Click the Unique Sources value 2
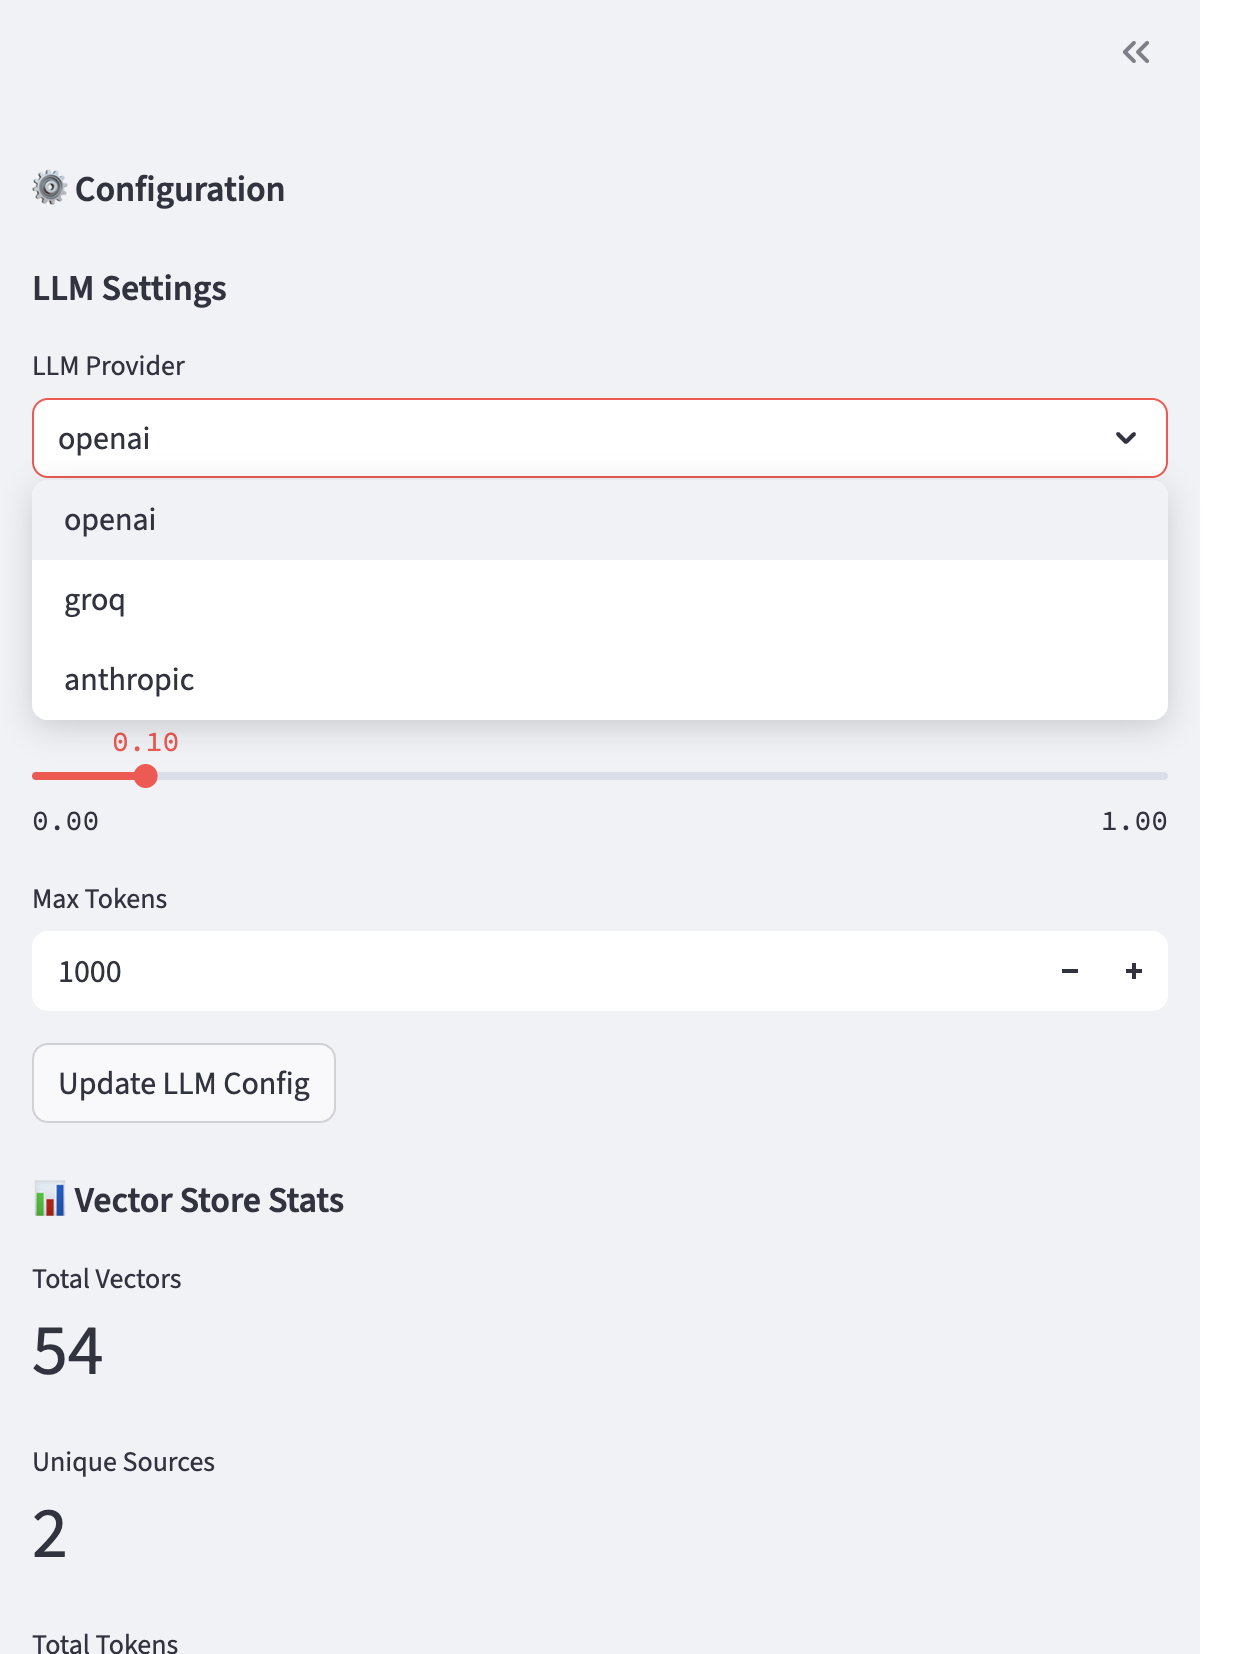1244x1654 pixels. point(50,1534)
